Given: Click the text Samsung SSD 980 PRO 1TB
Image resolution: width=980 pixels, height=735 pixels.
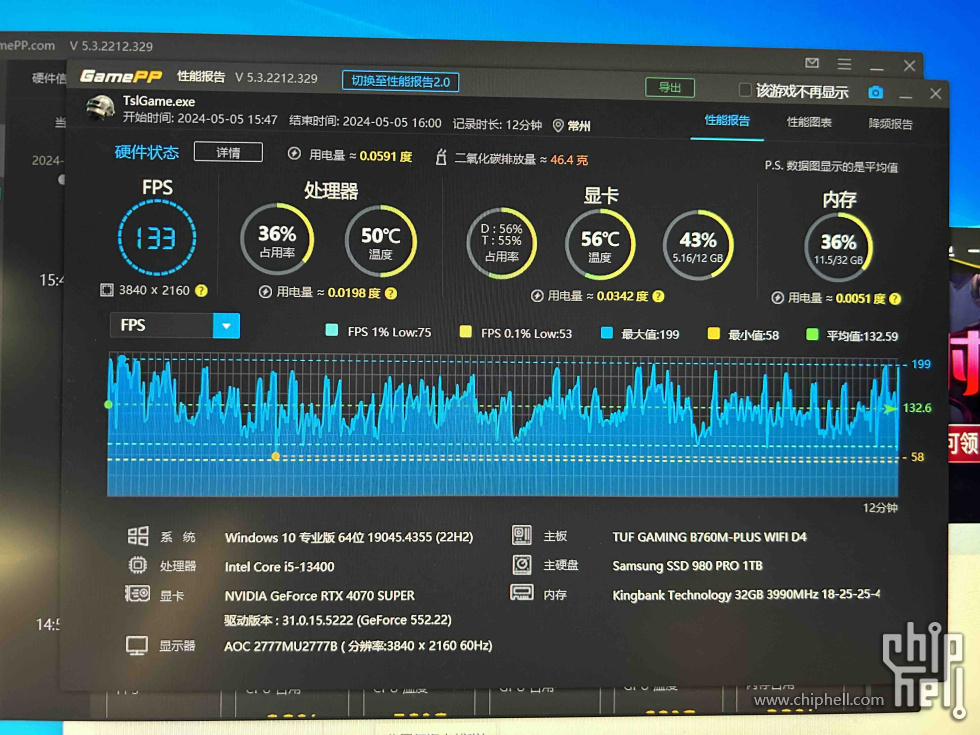Looking at the screenshot, I should 687,566.
